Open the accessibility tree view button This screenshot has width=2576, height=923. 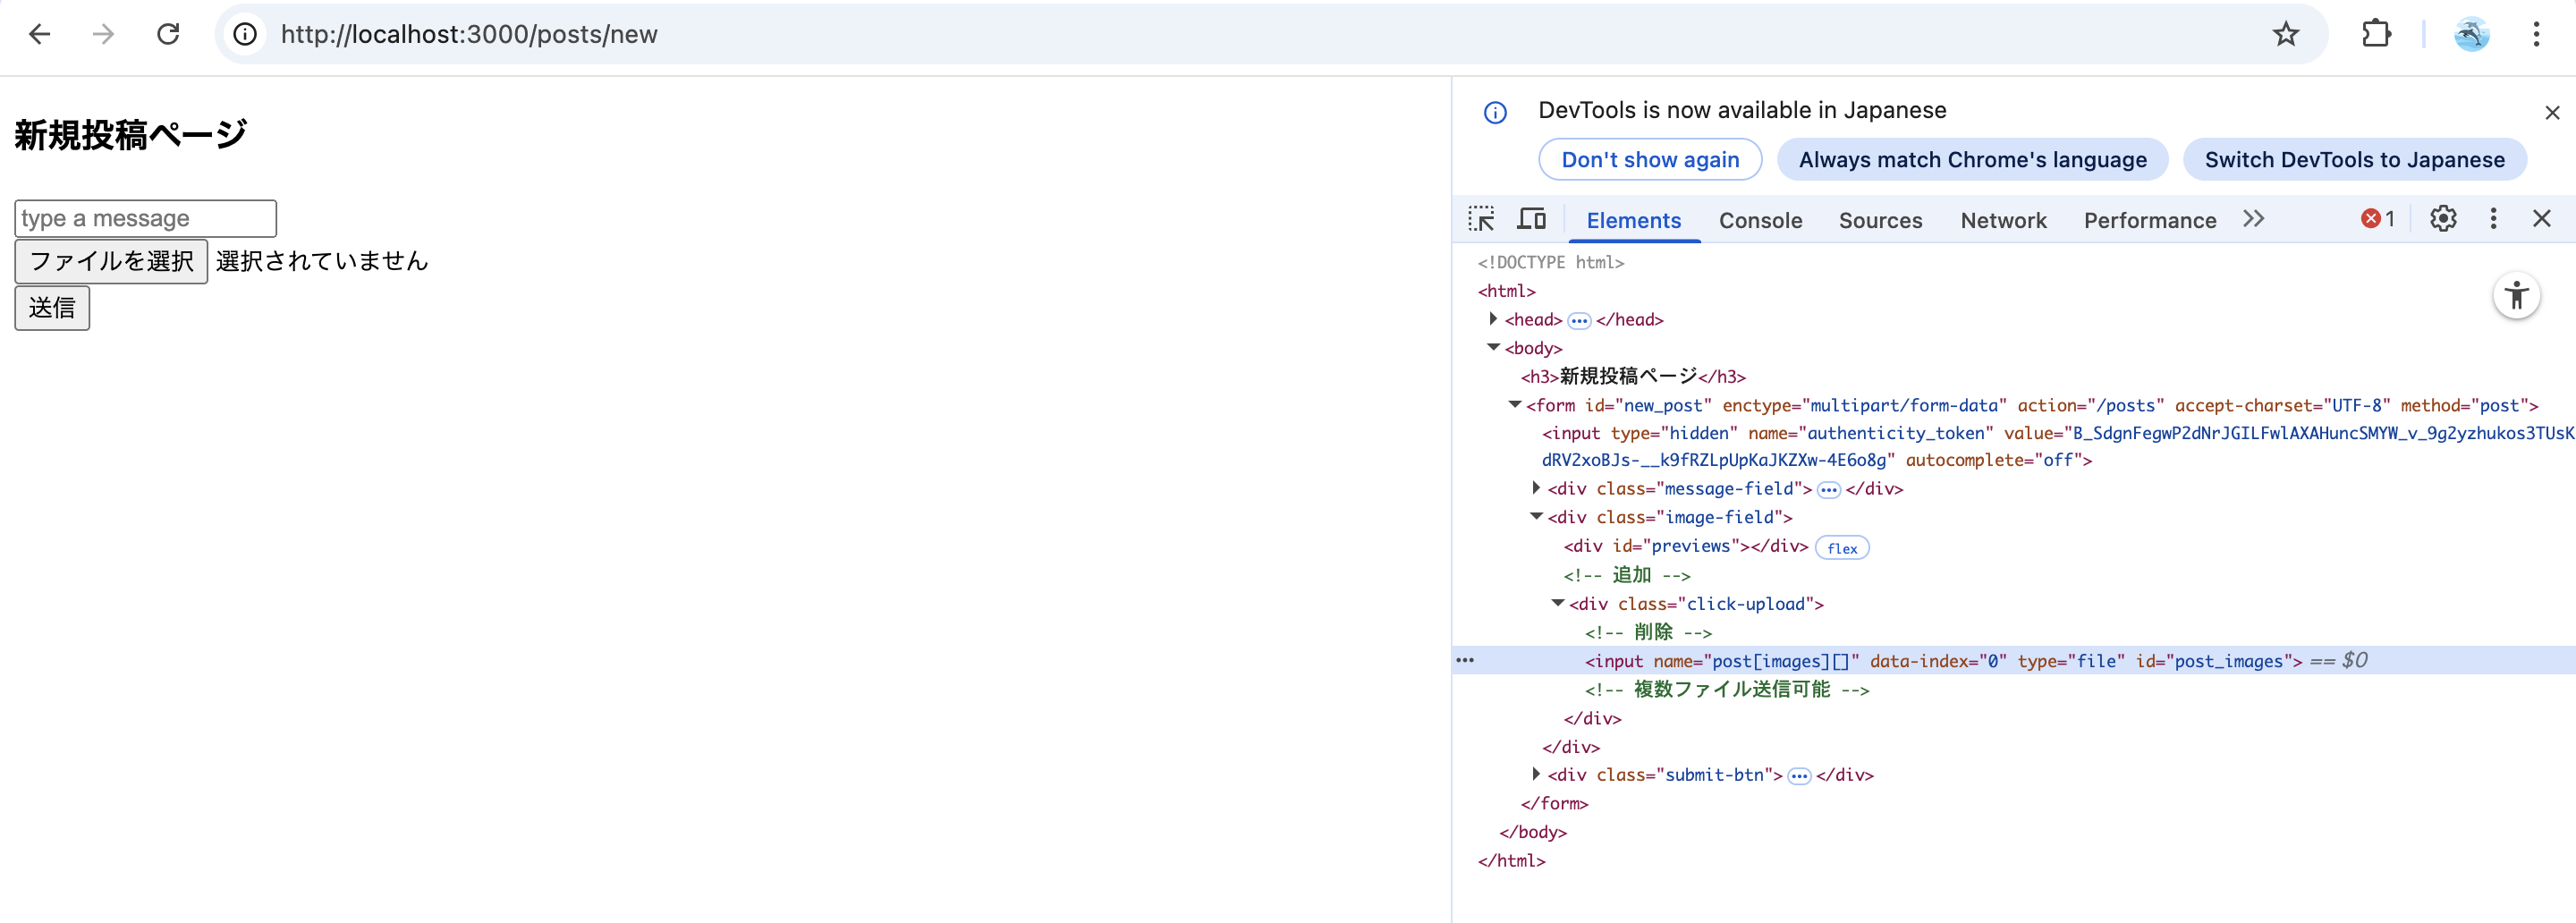coord(2516,296)
